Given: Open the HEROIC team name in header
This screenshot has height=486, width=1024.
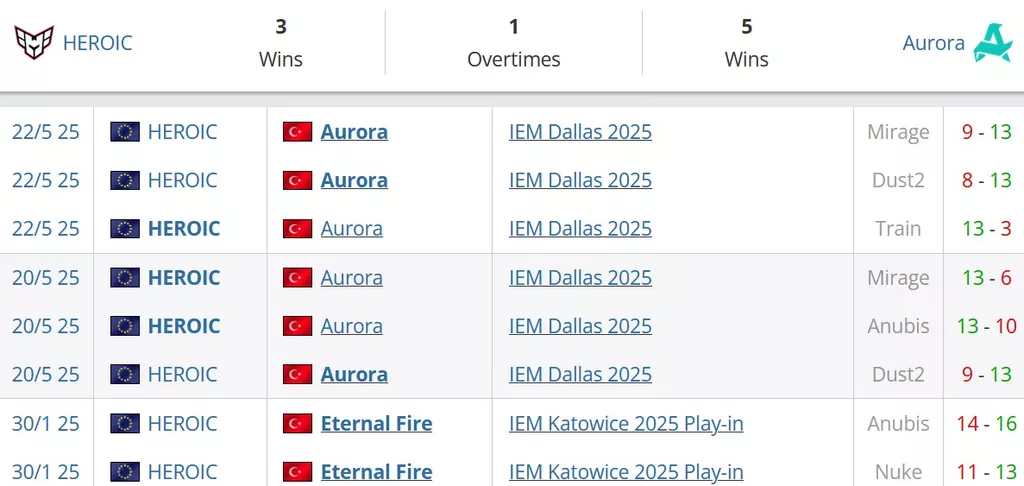Looking at the screenshot, I should pyautogui.click(x=97, y=43).
